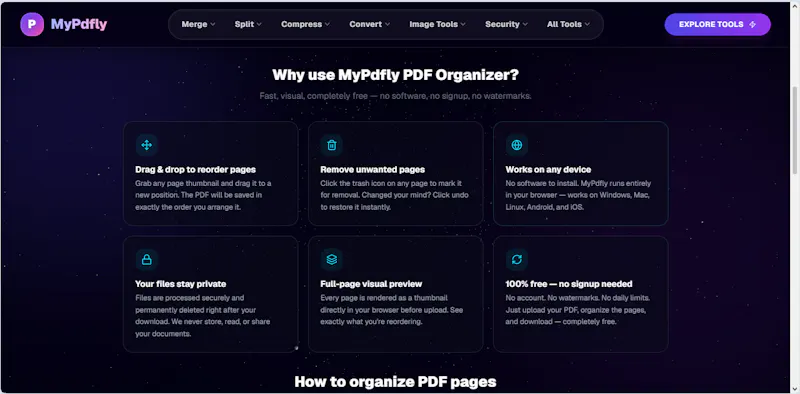Open the Merge dropdown menu
800x394 pixels.
(198, 24)
